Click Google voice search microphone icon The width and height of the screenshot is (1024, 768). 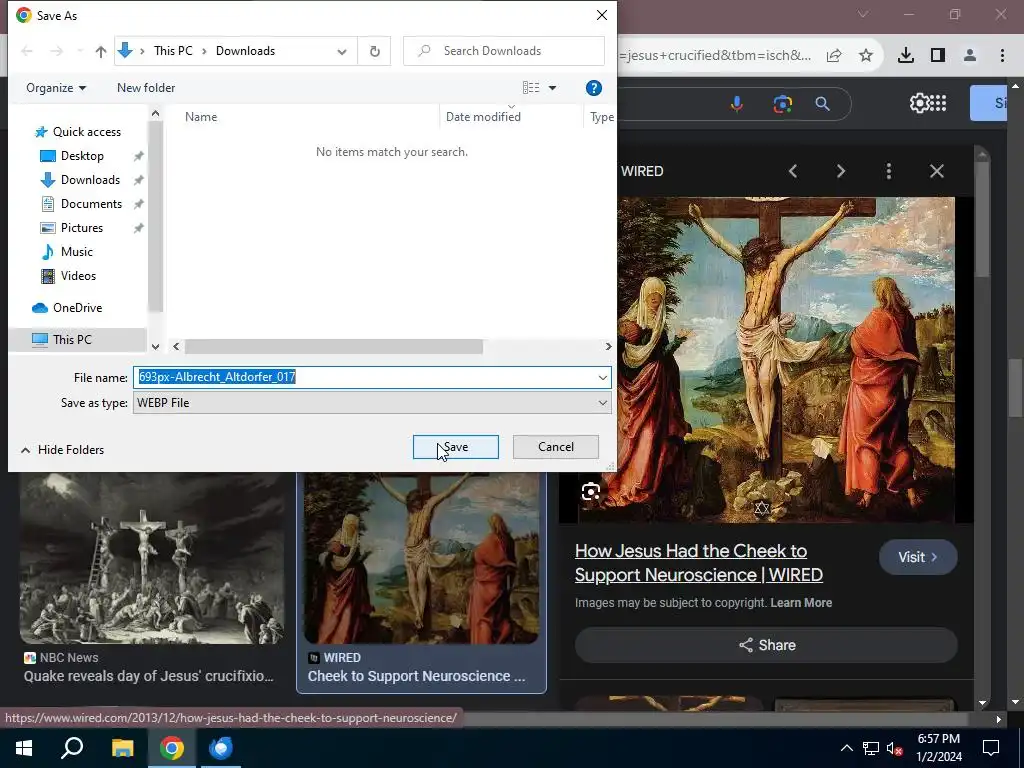[737, 104]
